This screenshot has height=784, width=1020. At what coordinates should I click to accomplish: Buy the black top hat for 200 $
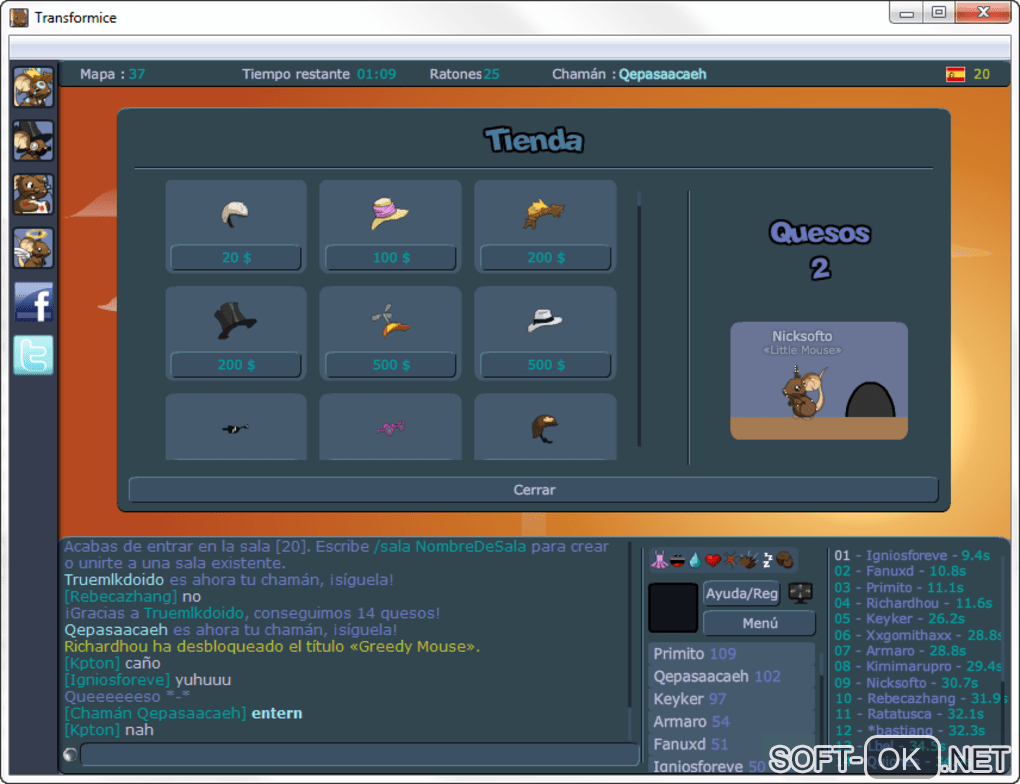point(236,364)
